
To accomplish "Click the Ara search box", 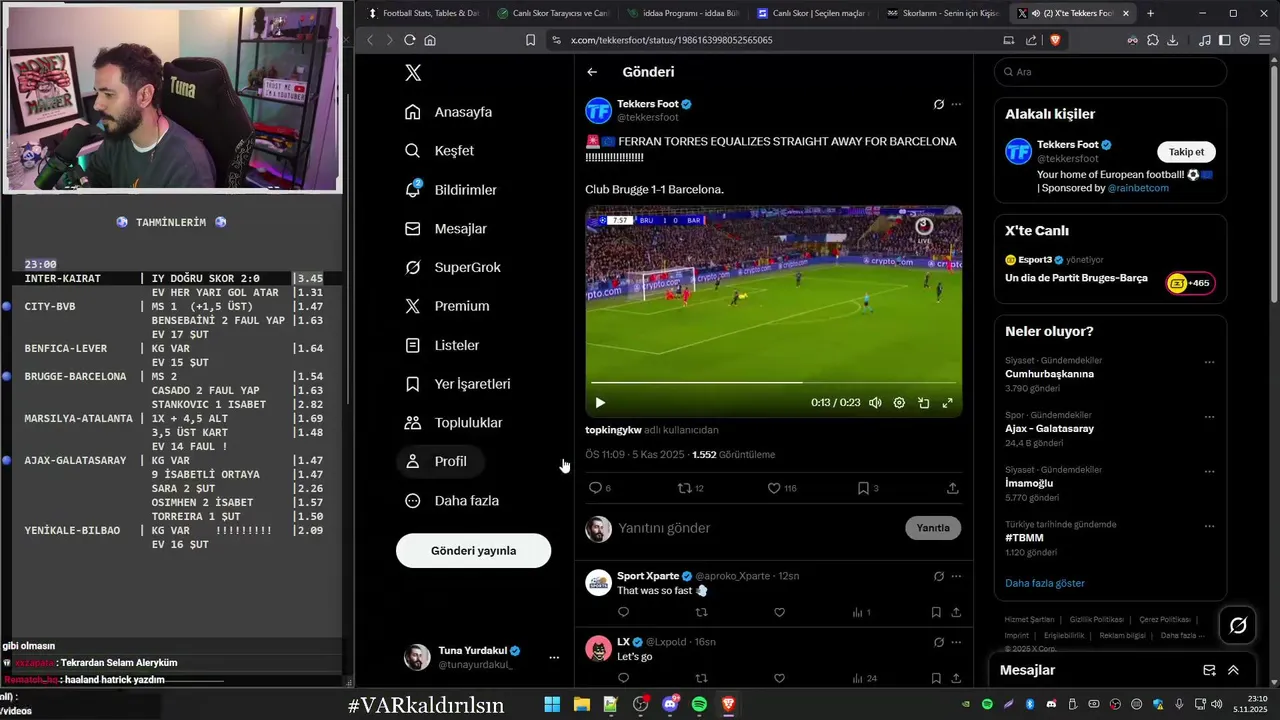I will pos(1110,72).
